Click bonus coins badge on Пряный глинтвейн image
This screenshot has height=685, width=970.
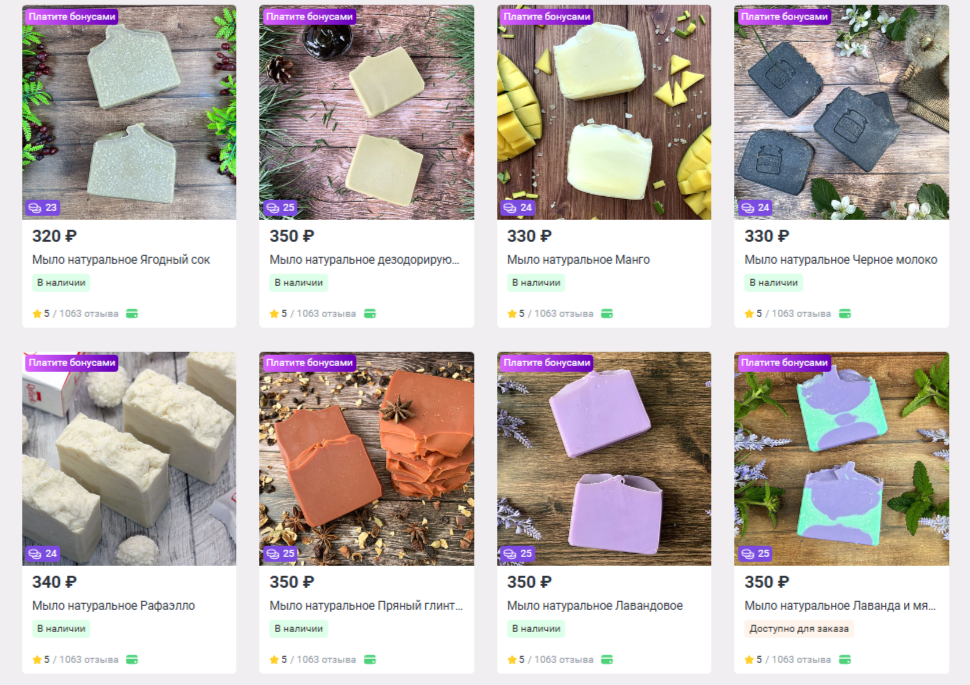(x=280, y=554)
